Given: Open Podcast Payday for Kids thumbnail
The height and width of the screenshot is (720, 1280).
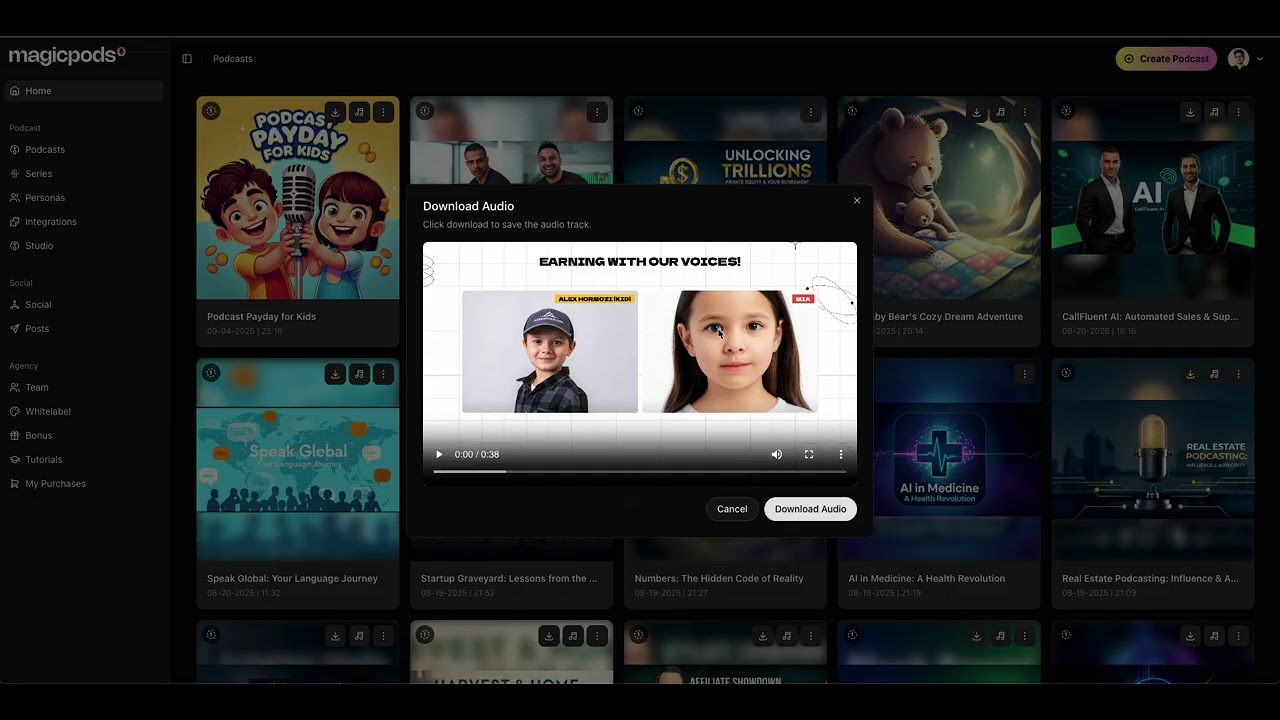Looking at the screenshot, I should pos(298,198).
